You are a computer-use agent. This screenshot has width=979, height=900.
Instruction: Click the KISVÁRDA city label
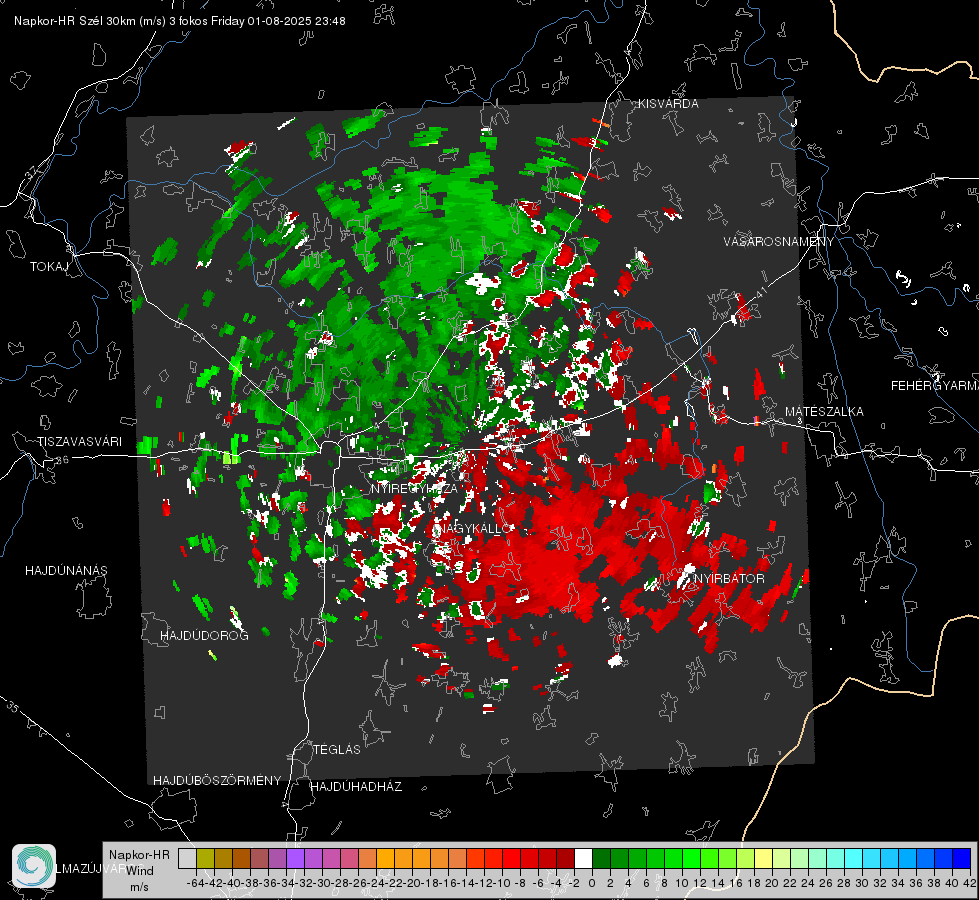[668, 104]
